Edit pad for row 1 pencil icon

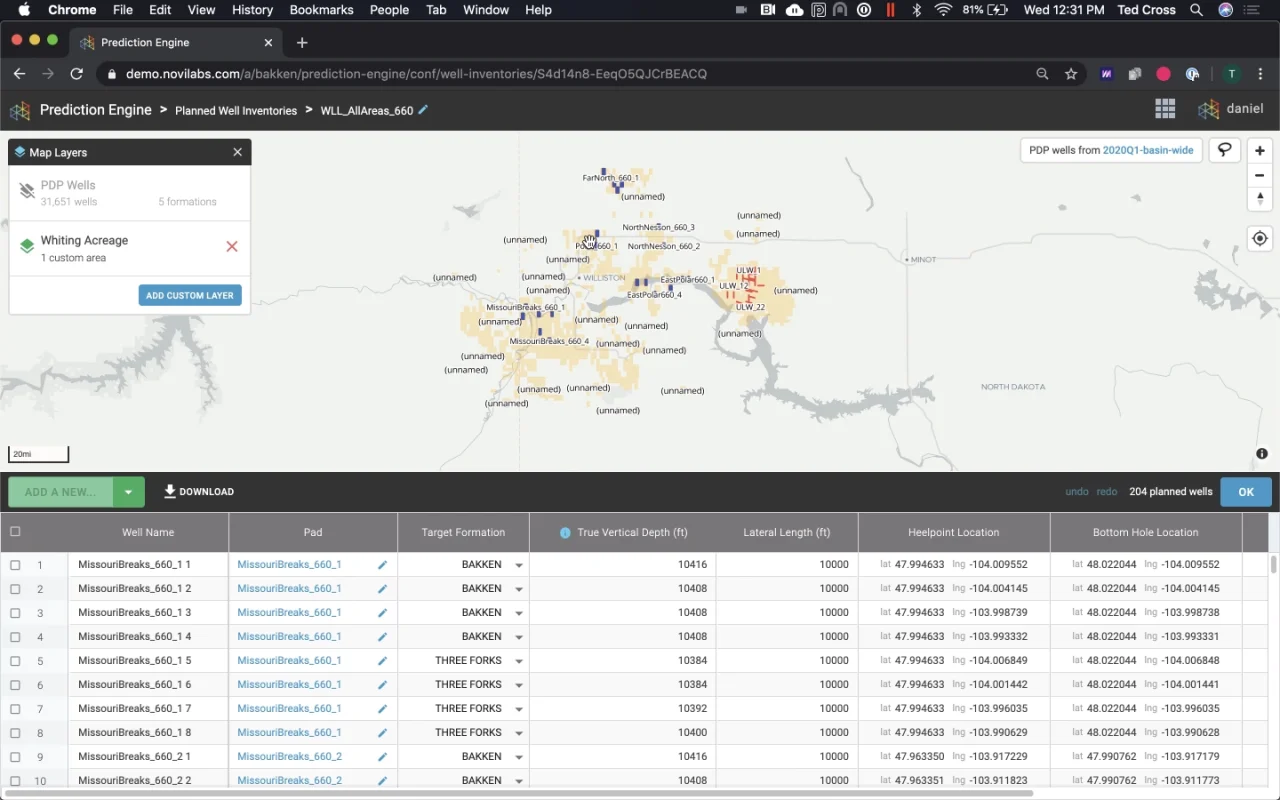382,565
